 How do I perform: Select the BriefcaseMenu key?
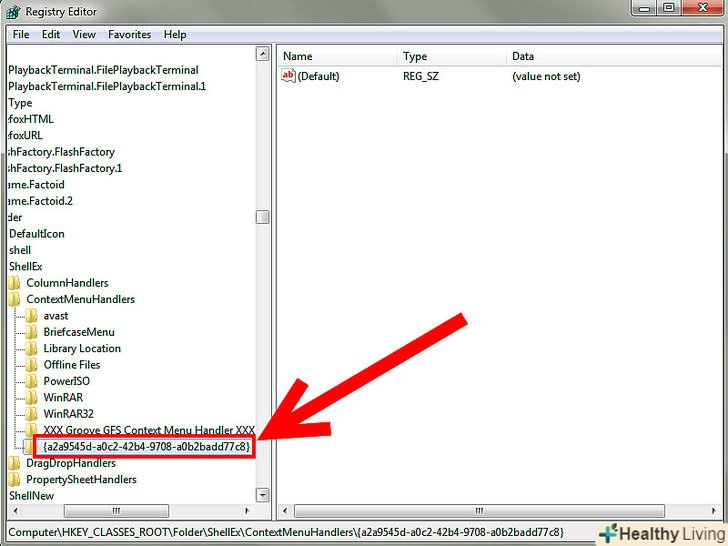pyautogui.click(x=79, y=332)
